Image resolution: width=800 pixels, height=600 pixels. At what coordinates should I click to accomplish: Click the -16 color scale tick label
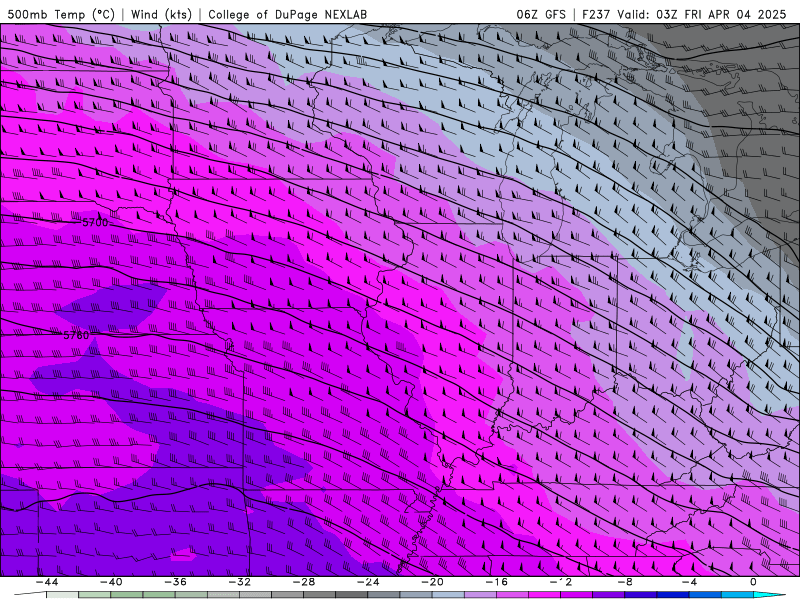pos(496,582)
